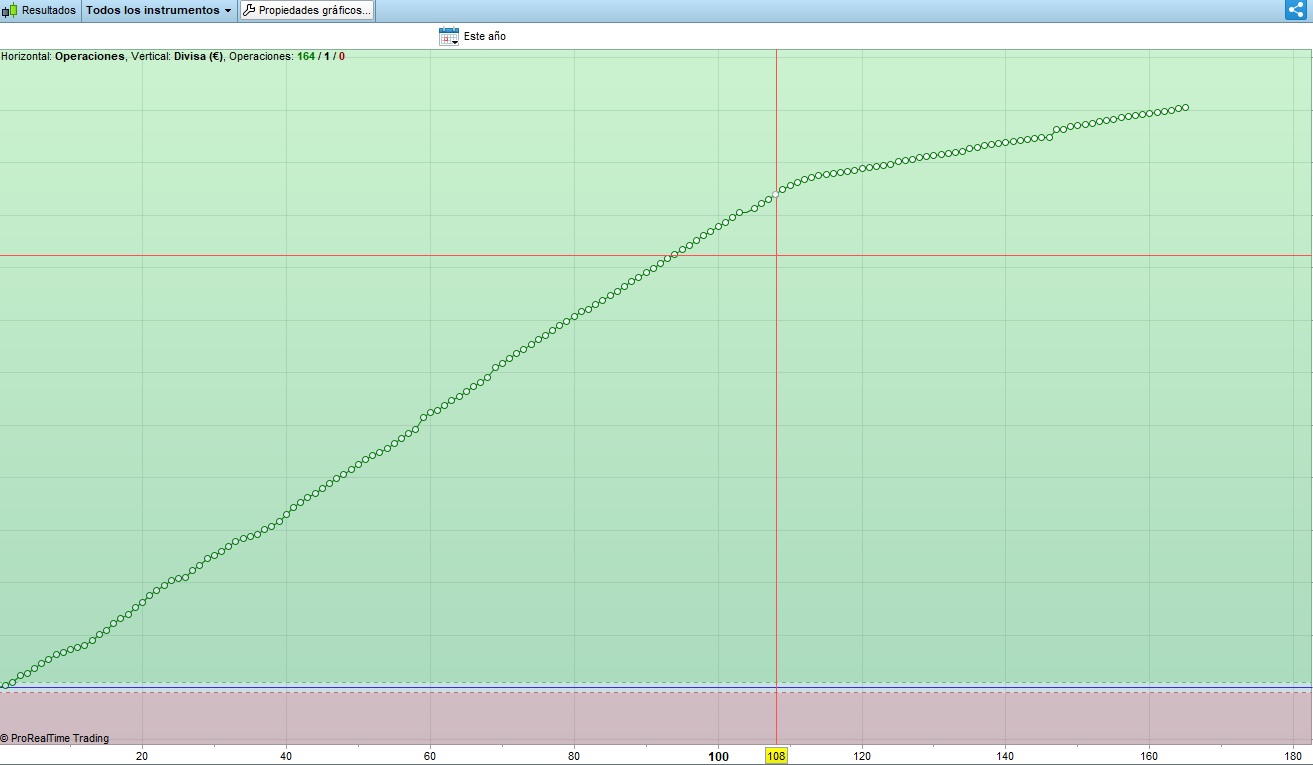Select the yellow 108 axis marker
1313x765 pixels.
(x=776, y=756)
